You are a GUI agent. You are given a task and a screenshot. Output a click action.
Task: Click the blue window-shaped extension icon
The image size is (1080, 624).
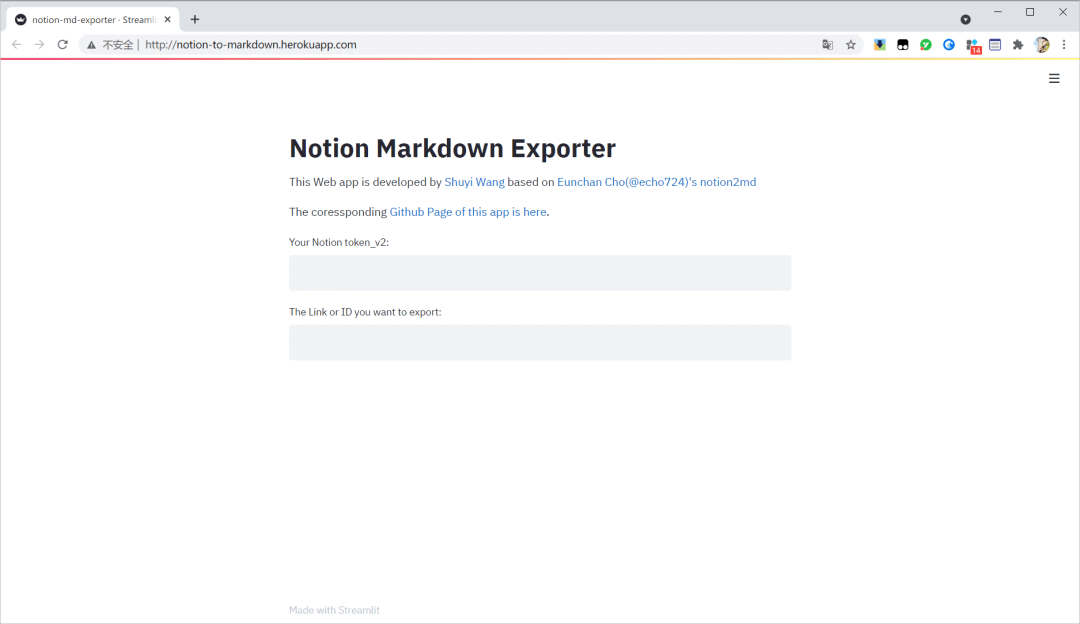pos(995,45)
